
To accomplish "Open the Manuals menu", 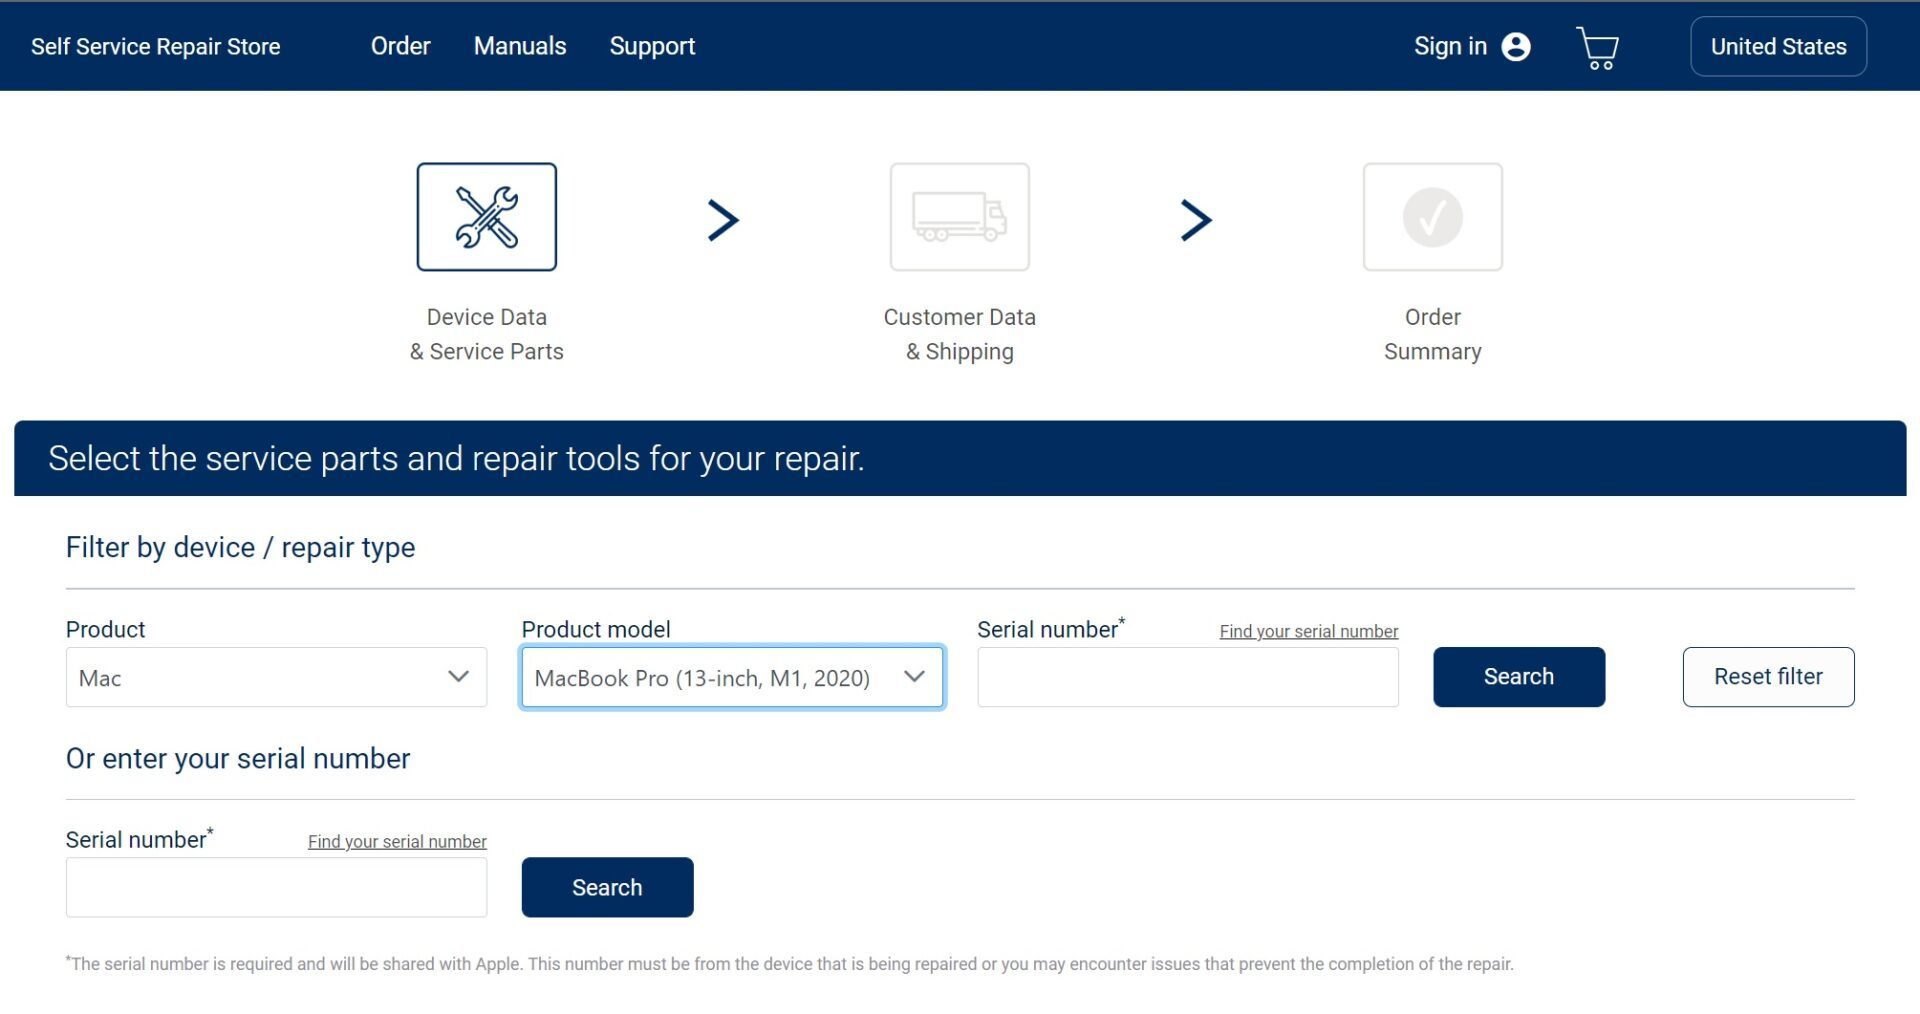I will [x=520, y=46].
